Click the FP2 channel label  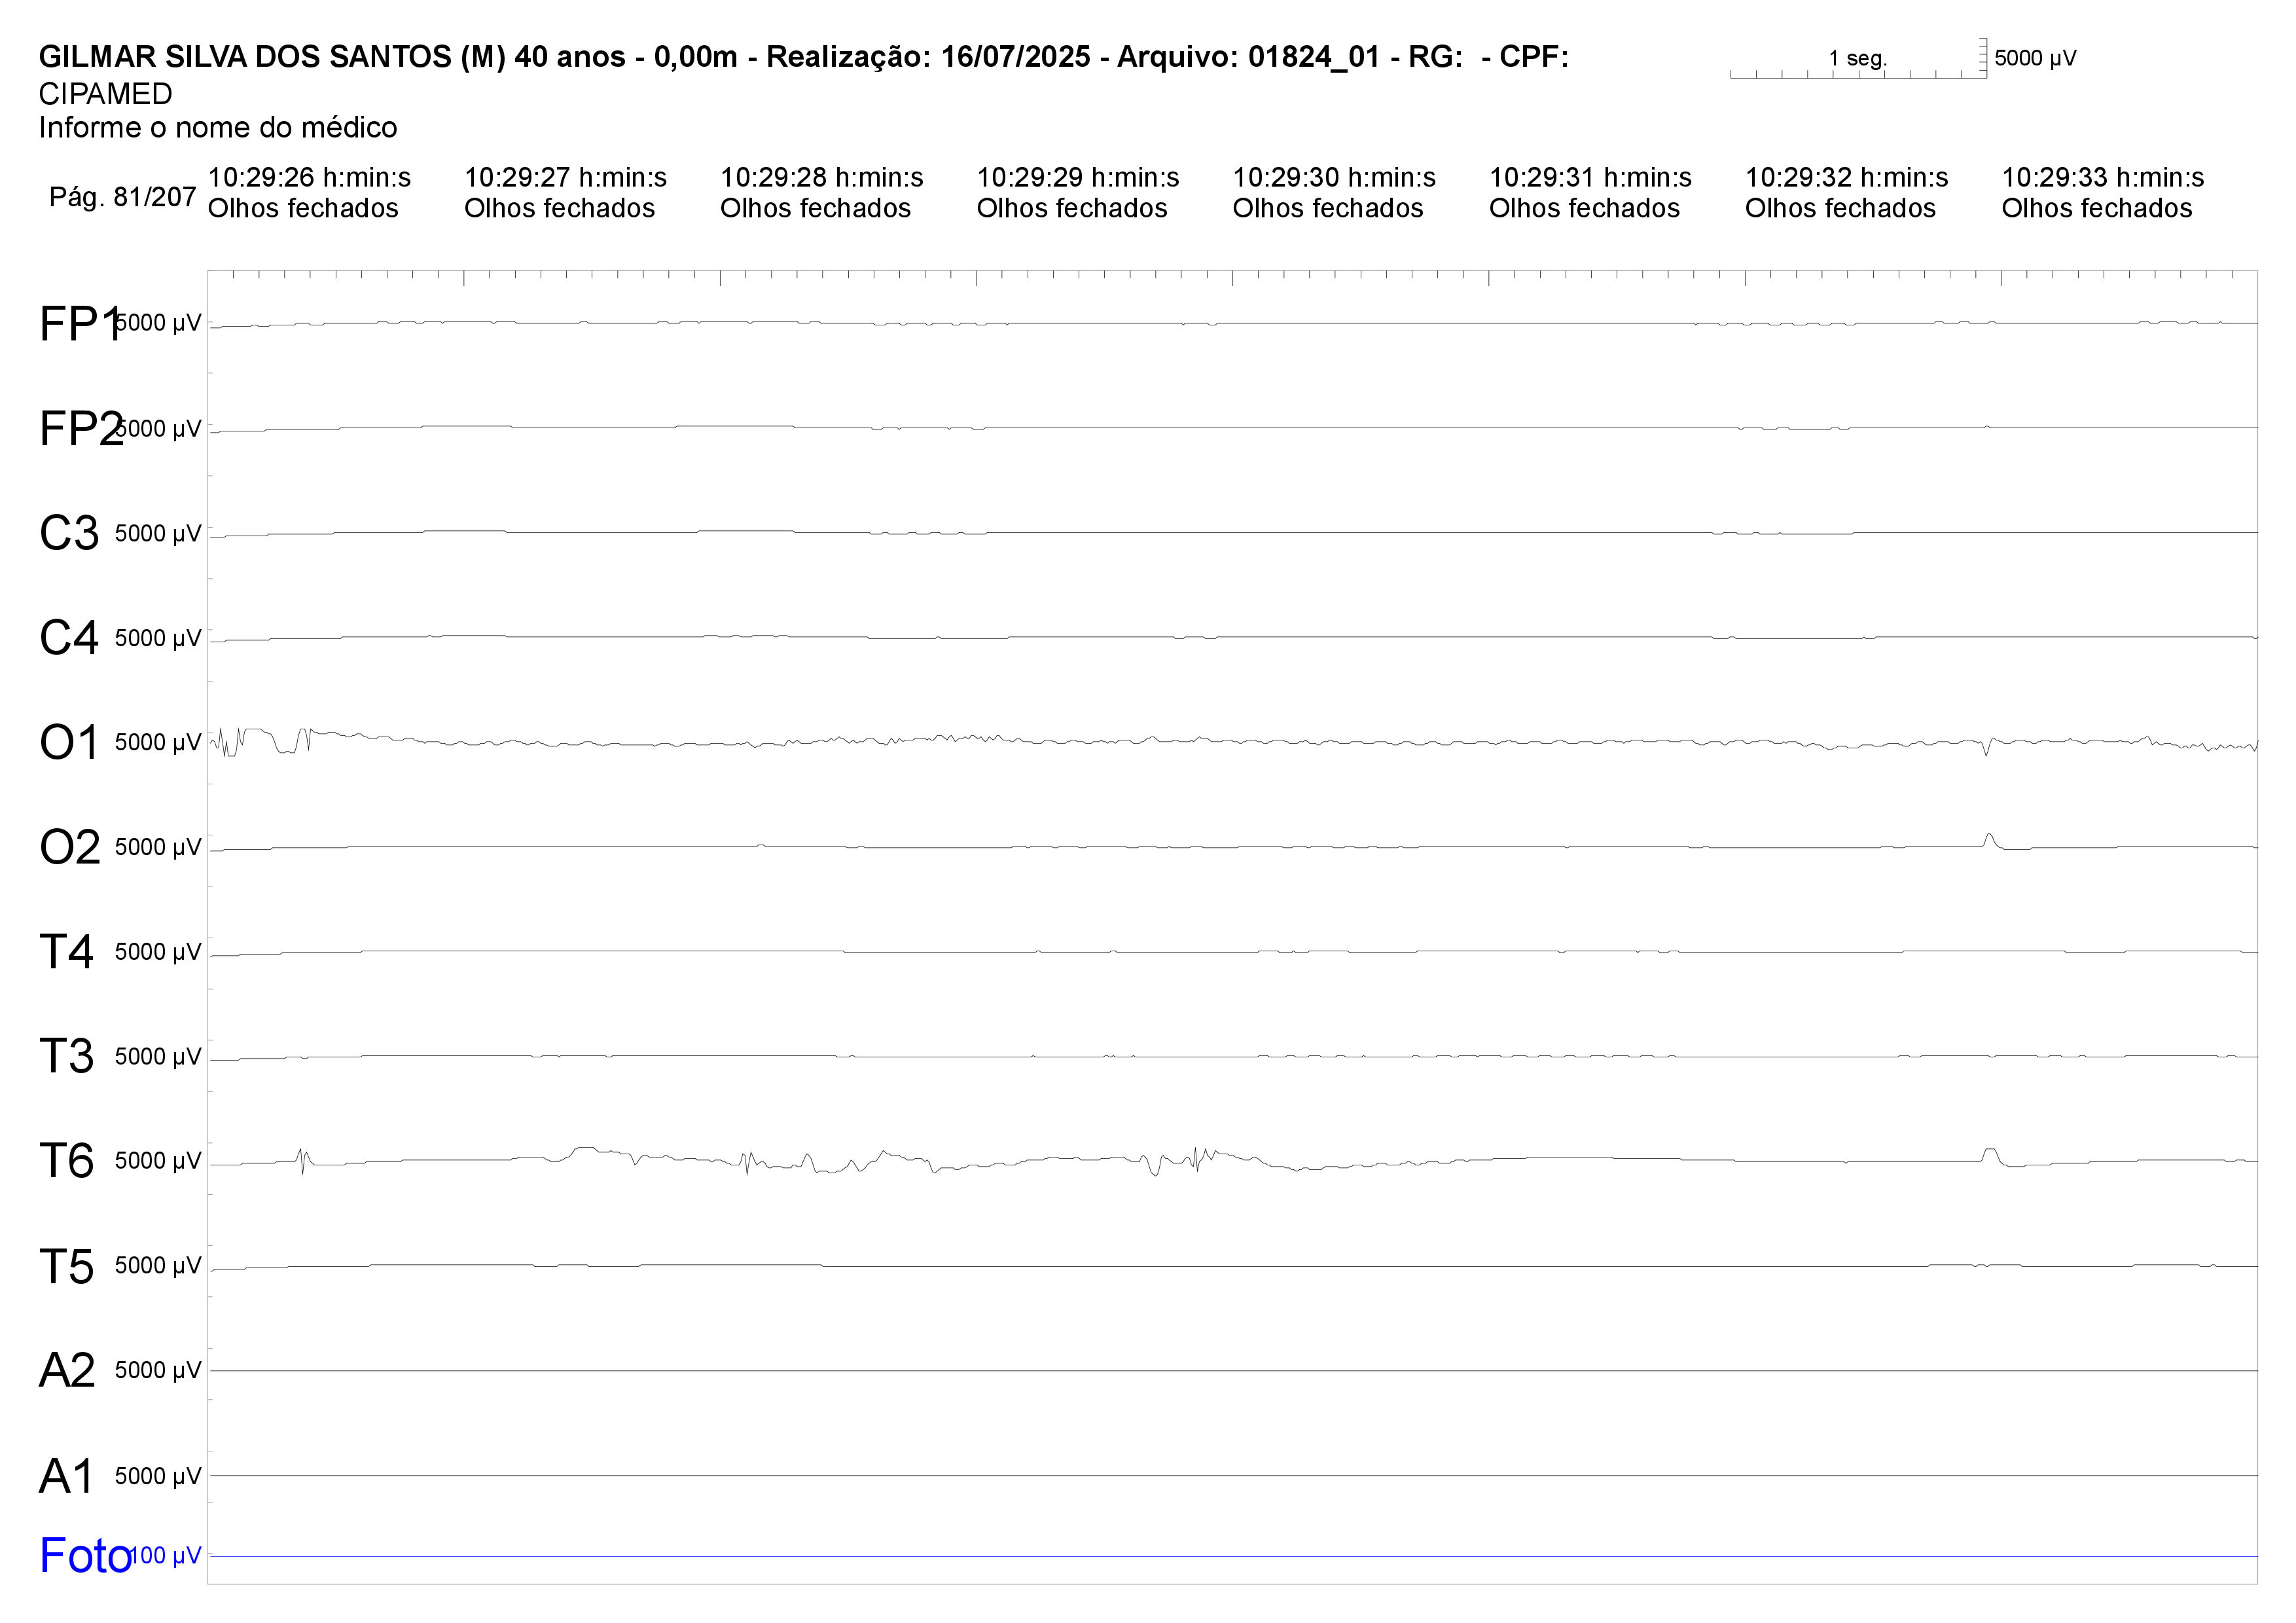[x=81, y=429]
